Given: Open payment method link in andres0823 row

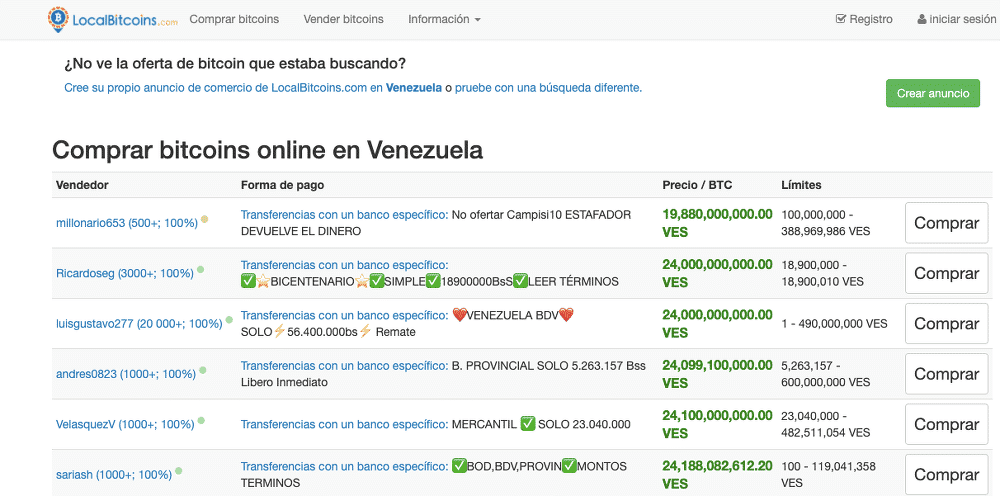Looking at the screenshot, I should pyautogui.click(x=344, y=366).
